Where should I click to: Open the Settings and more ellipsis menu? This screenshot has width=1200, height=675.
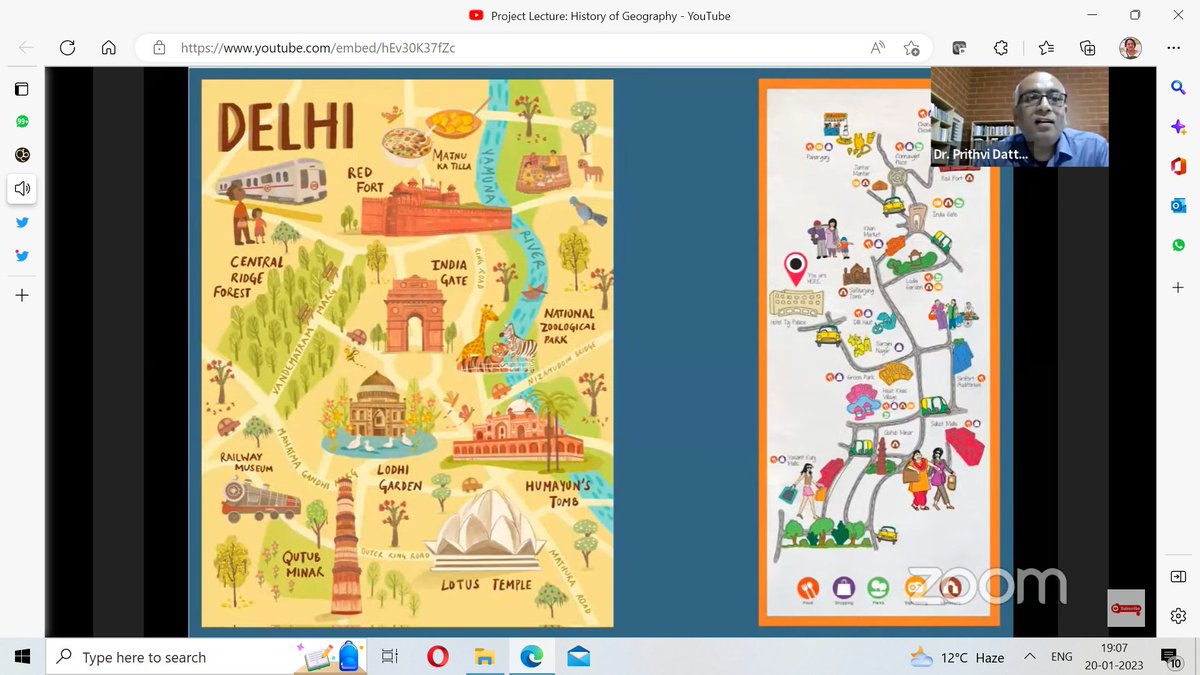coord(1174,47)
